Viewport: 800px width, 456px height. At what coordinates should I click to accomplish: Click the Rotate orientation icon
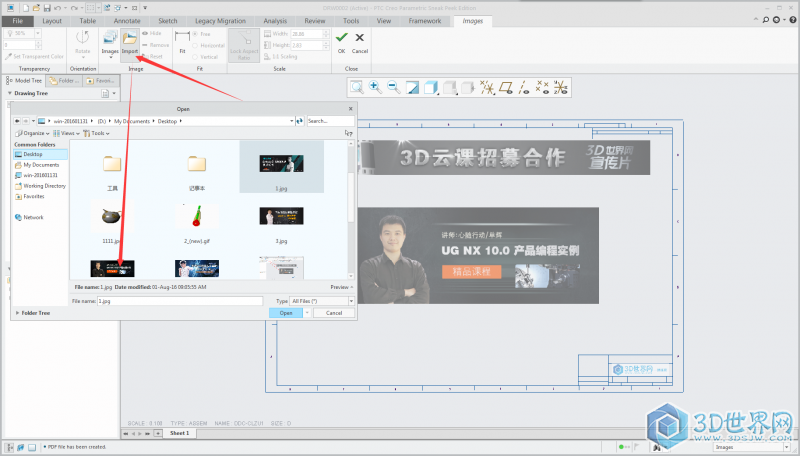(x=83, y=38)
